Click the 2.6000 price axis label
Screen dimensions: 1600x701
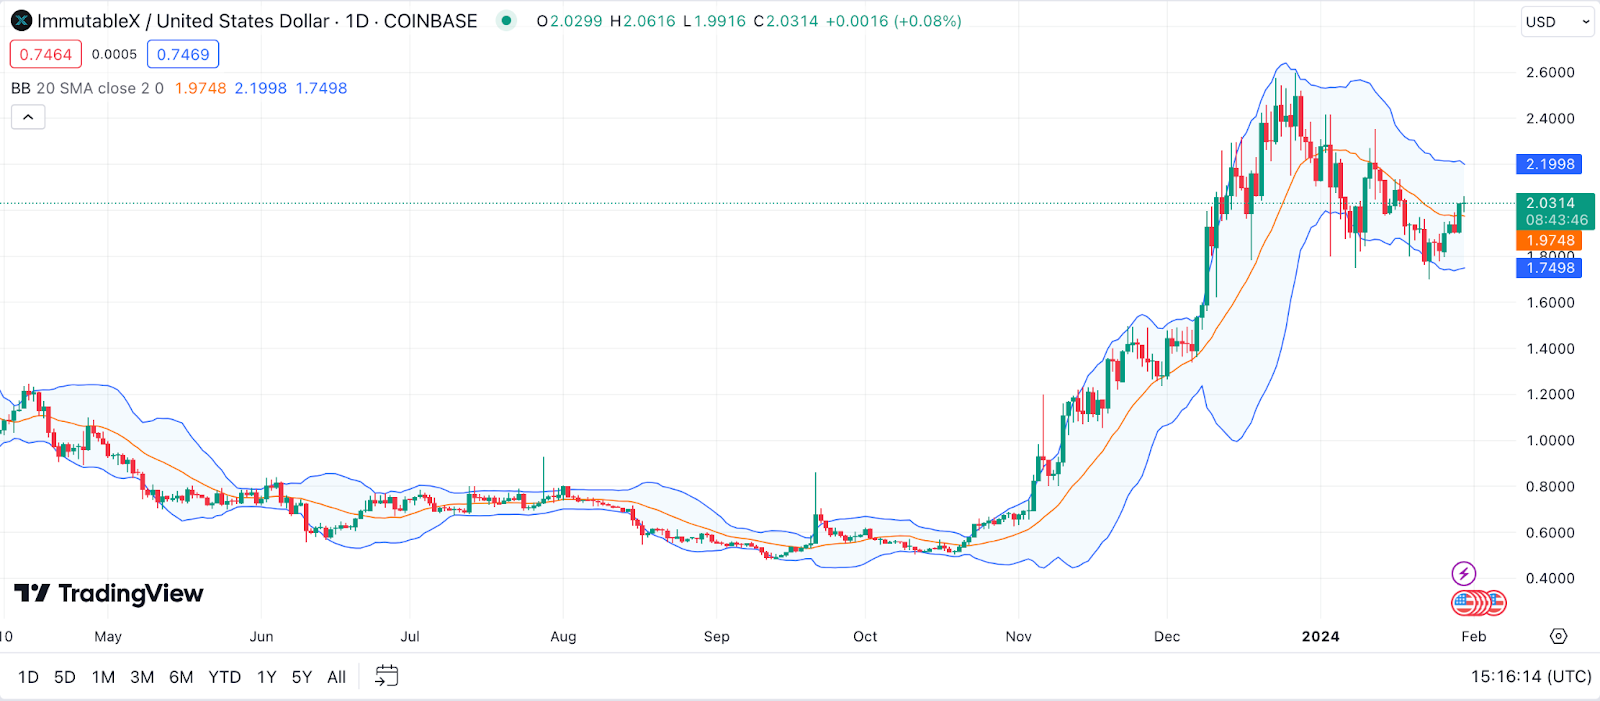click(x=1550, y=72)
